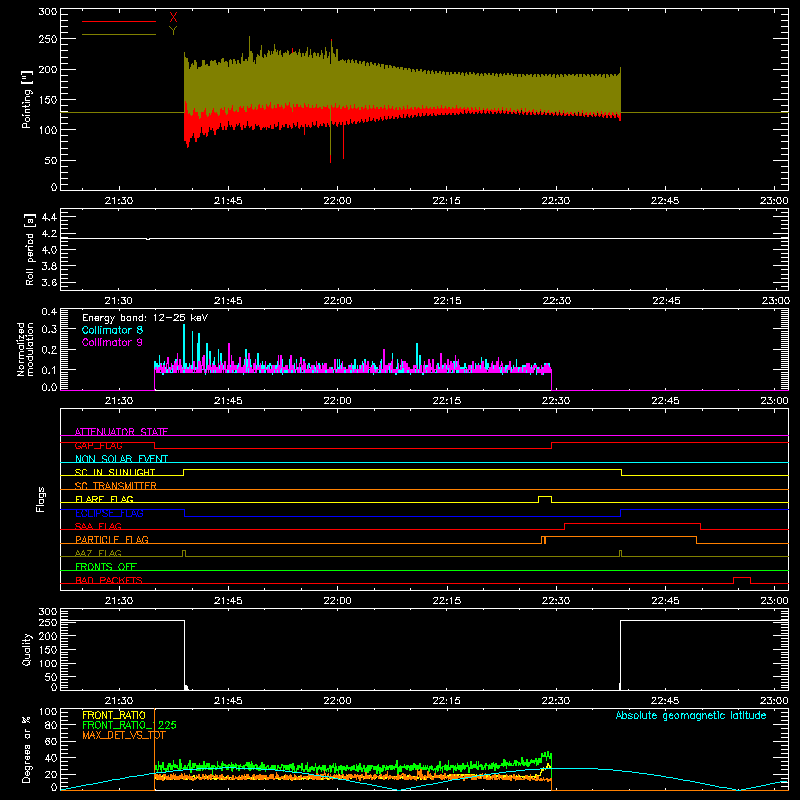Click the 'Flags' axis label
The width and height of the screenshot is (800, 800).
pyautogui.click(x=40, y=499)
